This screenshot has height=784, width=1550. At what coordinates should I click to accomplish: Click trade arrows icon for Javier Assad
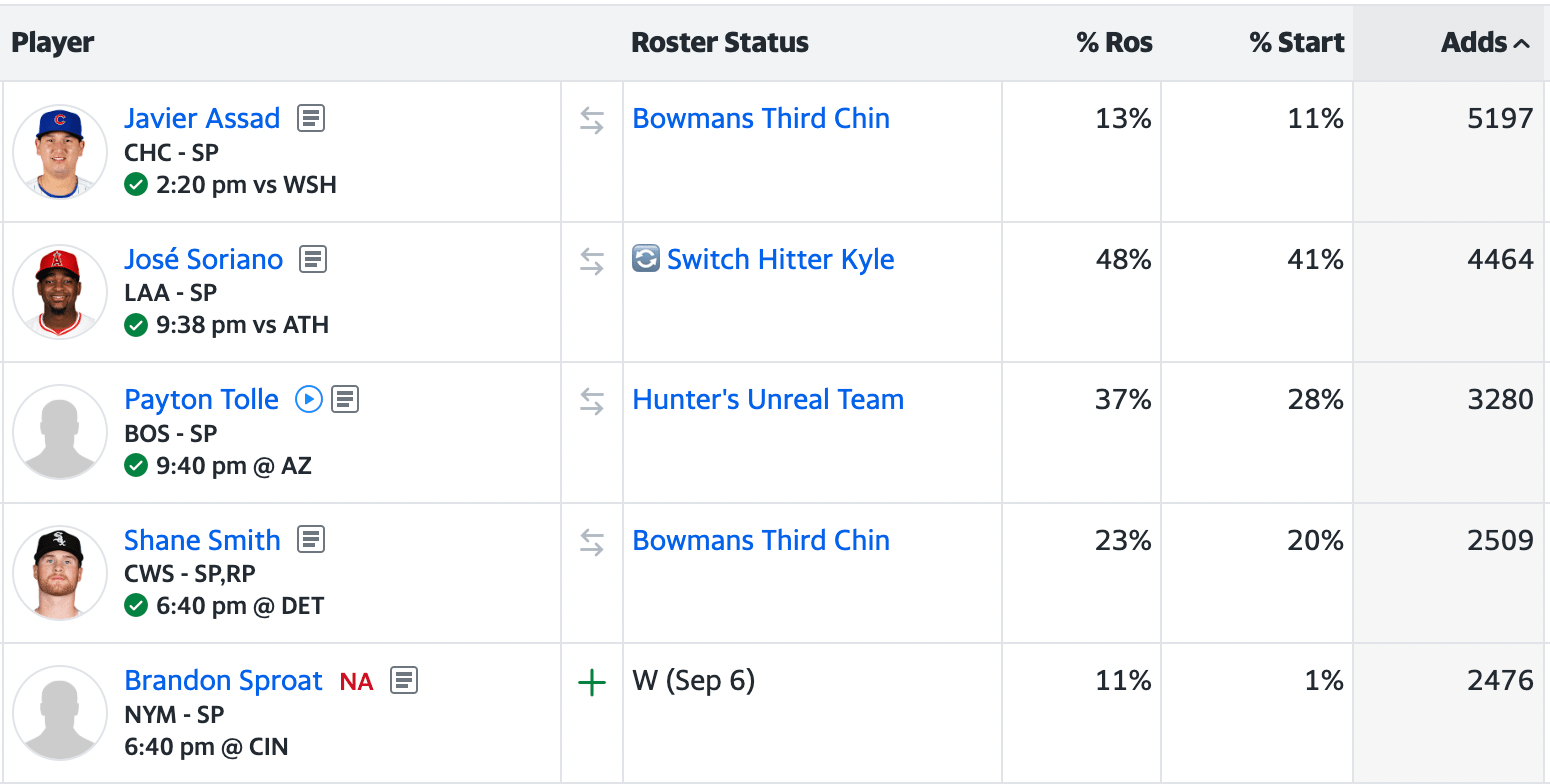point(592,121)
